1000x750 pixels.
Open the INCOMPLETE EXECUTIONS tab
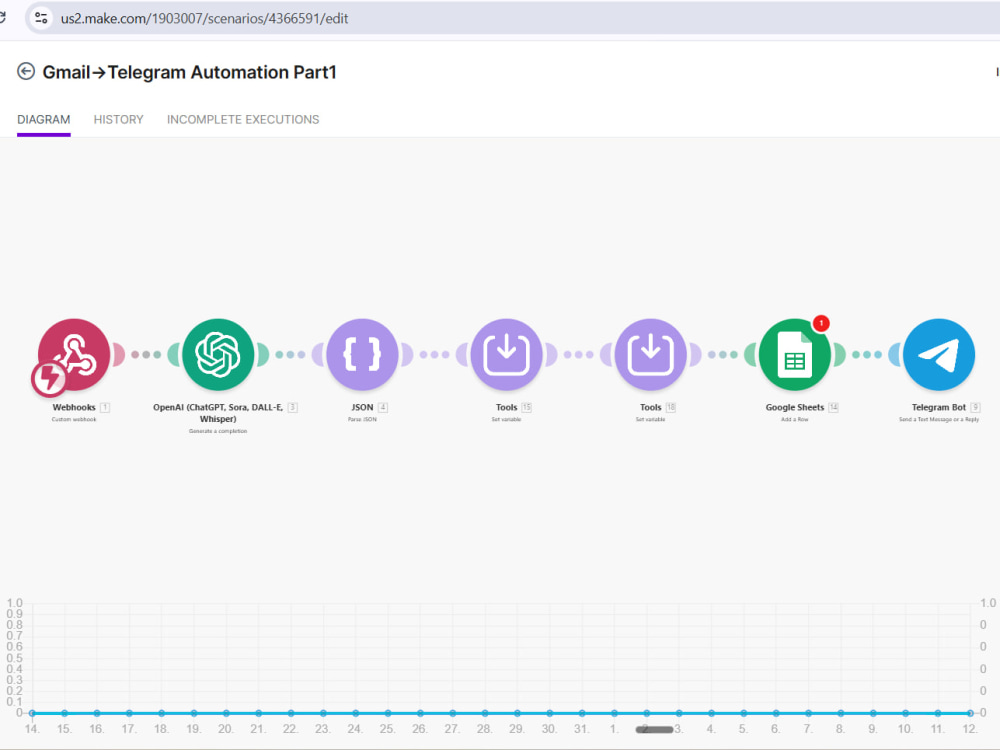click(243, 119)
